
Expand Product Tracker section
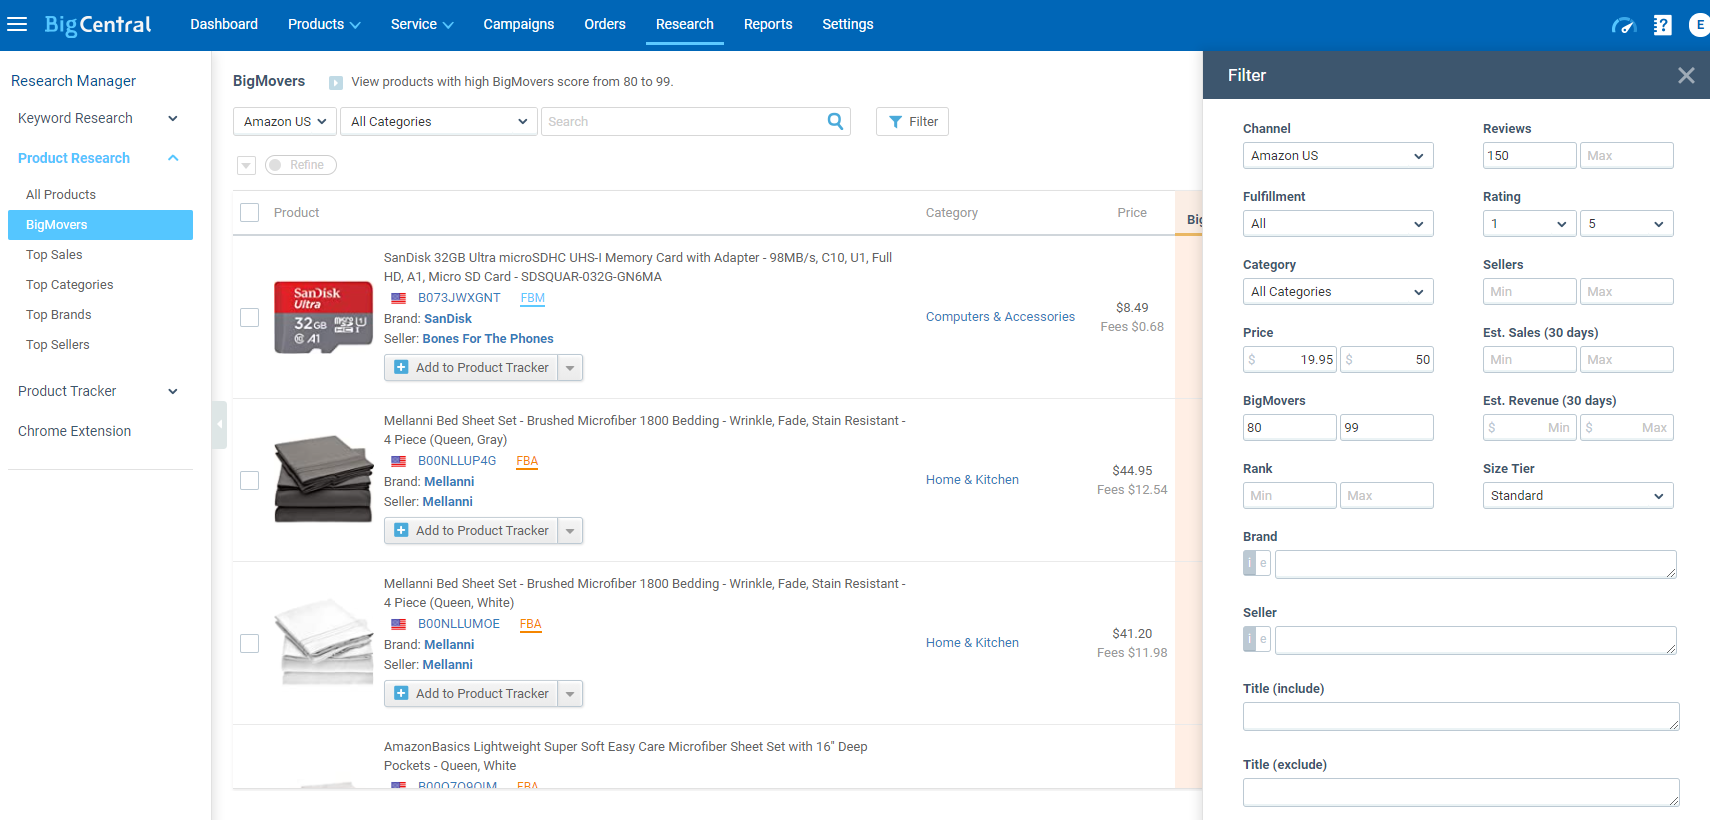pos(173,391)
